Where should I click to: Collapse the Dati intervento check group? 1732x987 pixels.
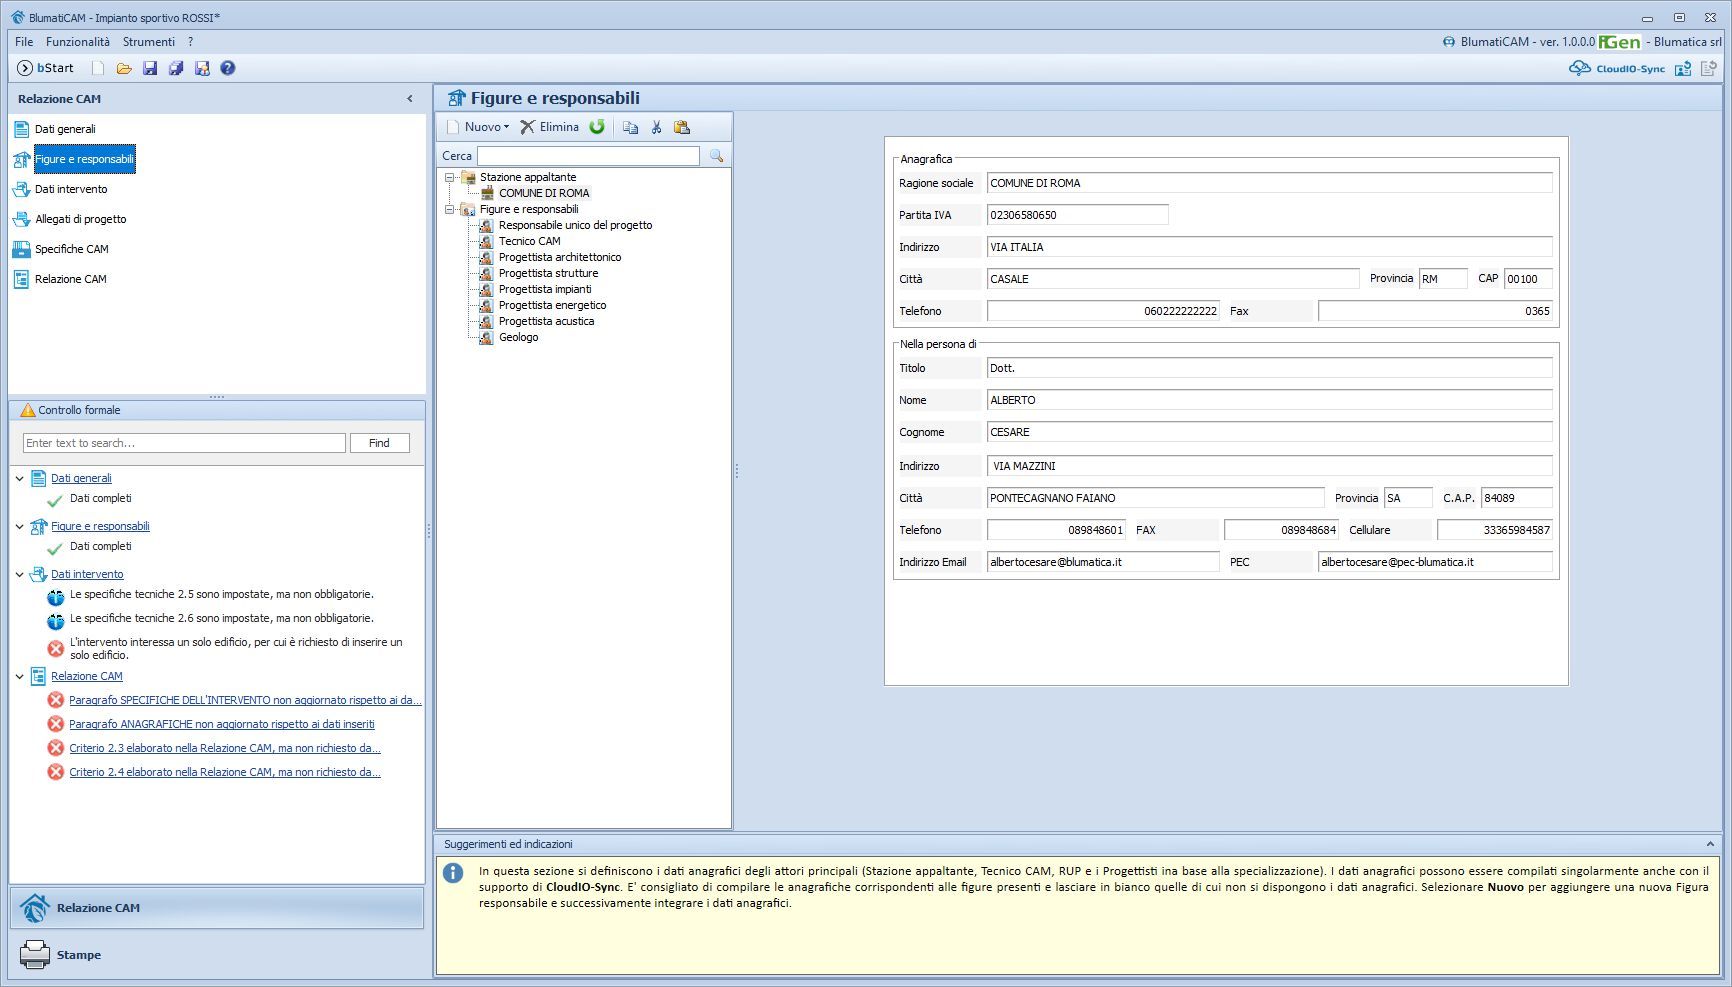coord(19,574)
